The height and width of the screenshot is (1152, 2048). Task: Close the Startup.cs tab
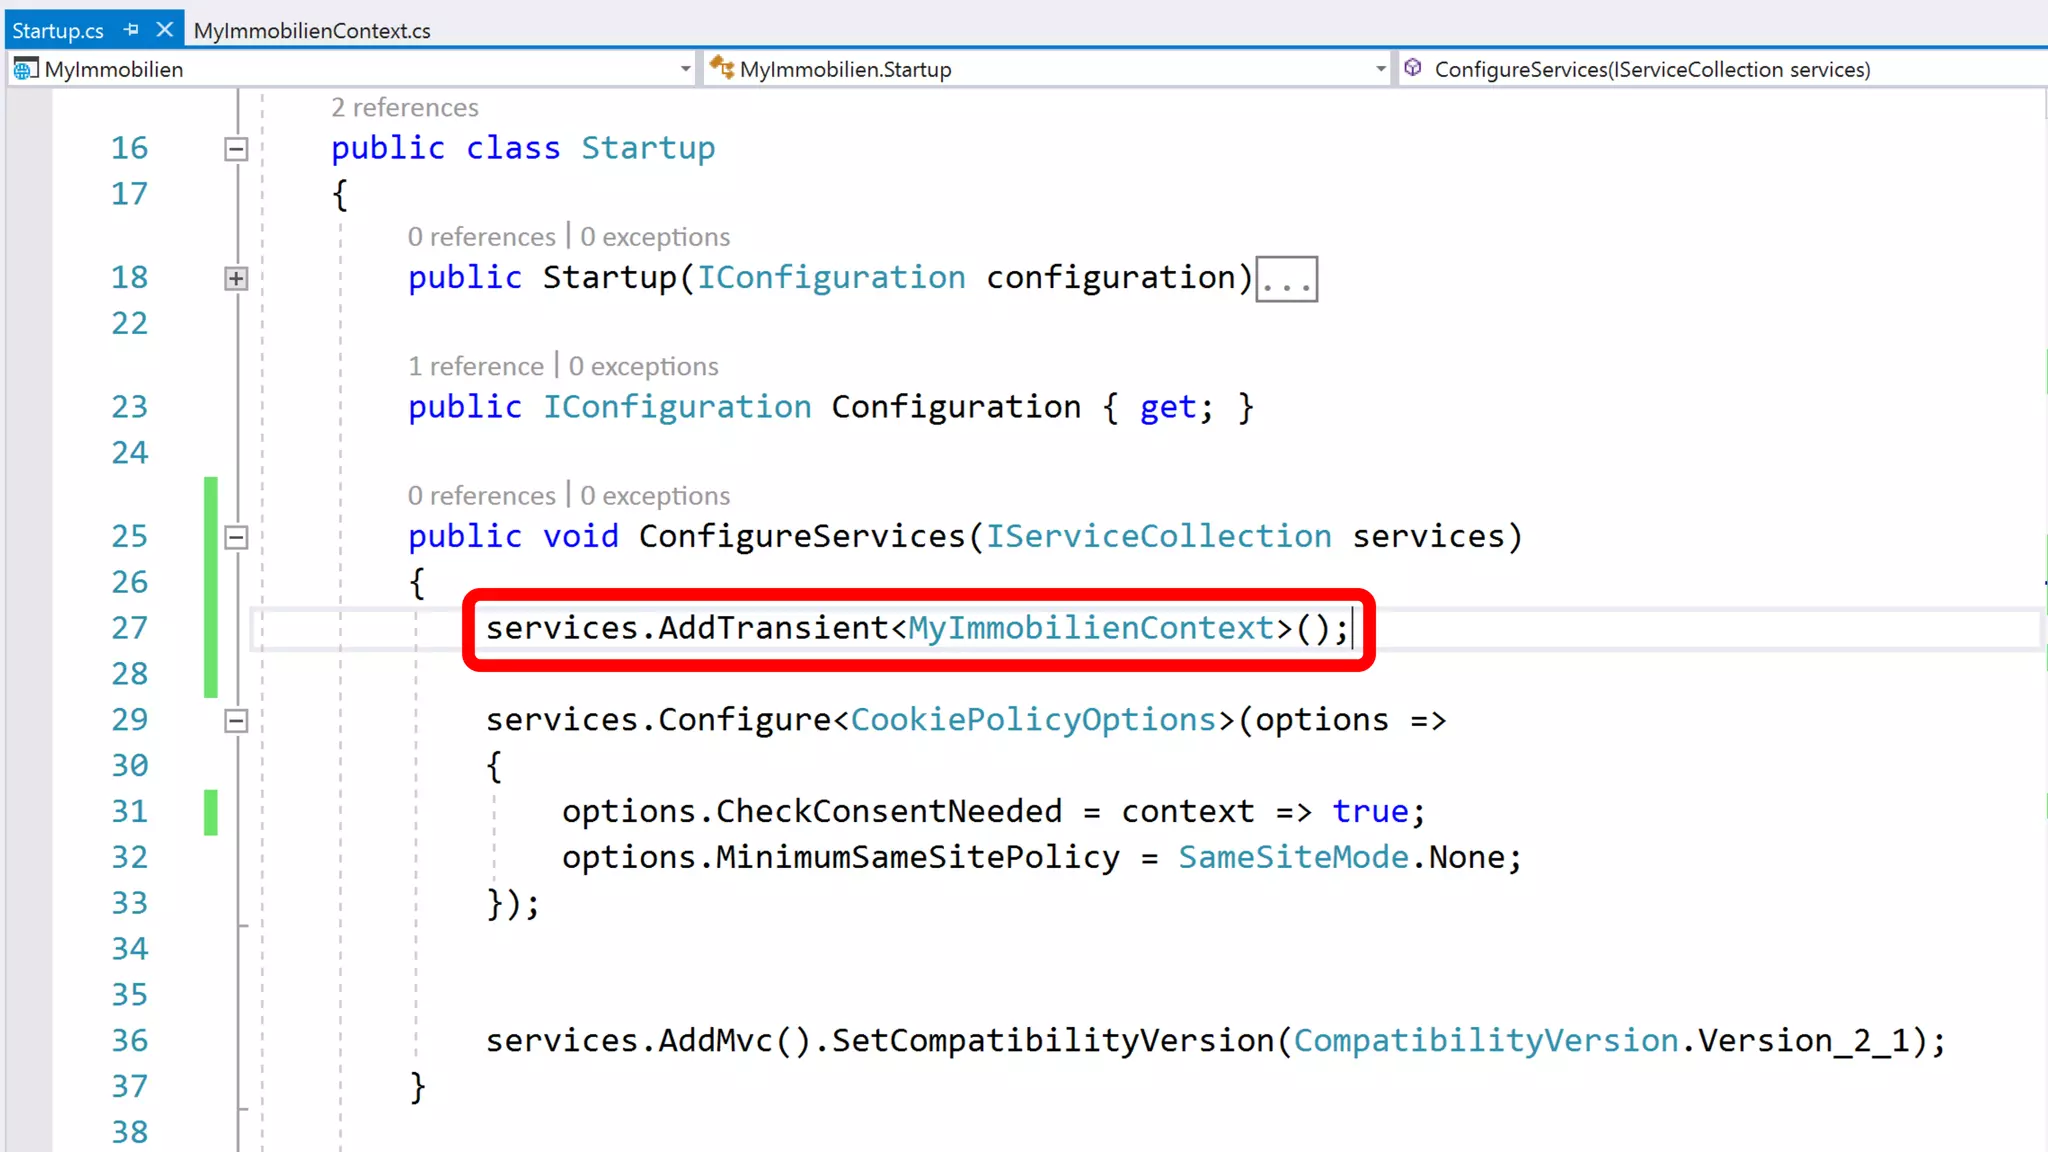[165, 30]
